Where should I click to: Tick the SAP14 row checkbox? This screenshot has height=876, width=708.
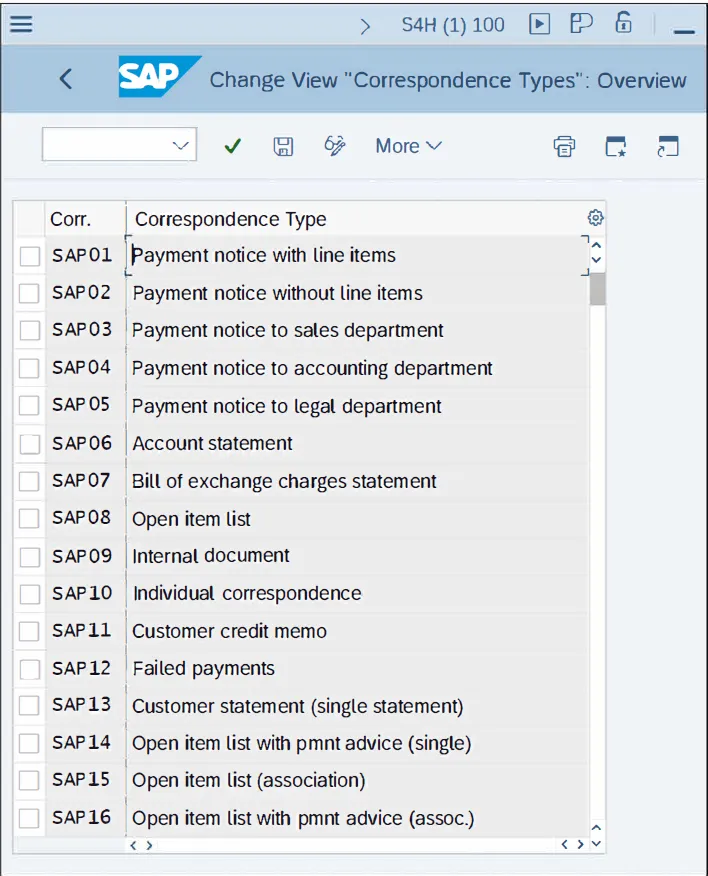click(x=29, y=744)
